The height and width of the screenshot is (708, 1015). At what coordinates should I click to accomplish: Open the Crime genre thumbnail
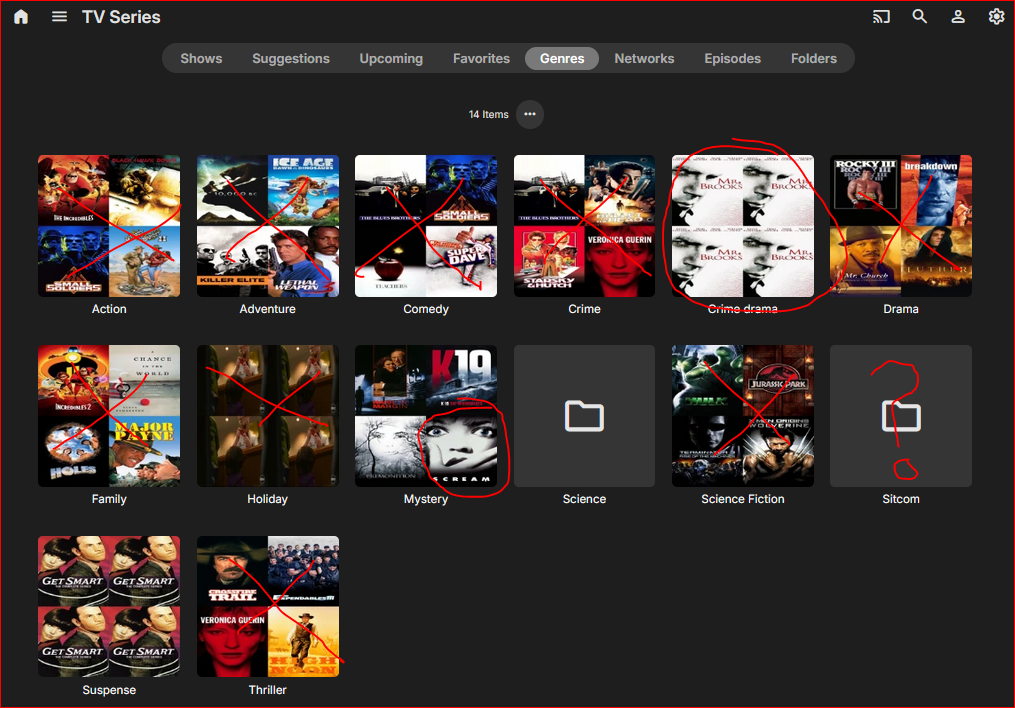click(x=584, y=226)
